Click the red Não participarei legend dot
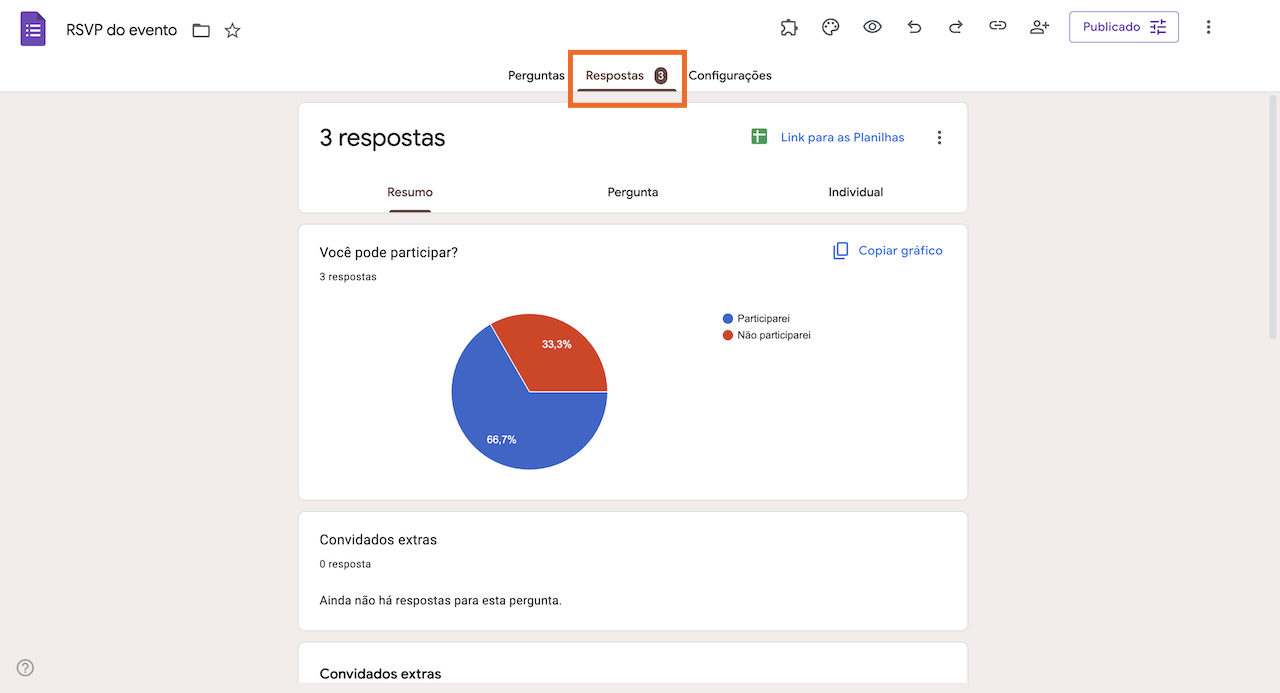The height and width of the screenshot is (693, 1280). click(728, 335)
